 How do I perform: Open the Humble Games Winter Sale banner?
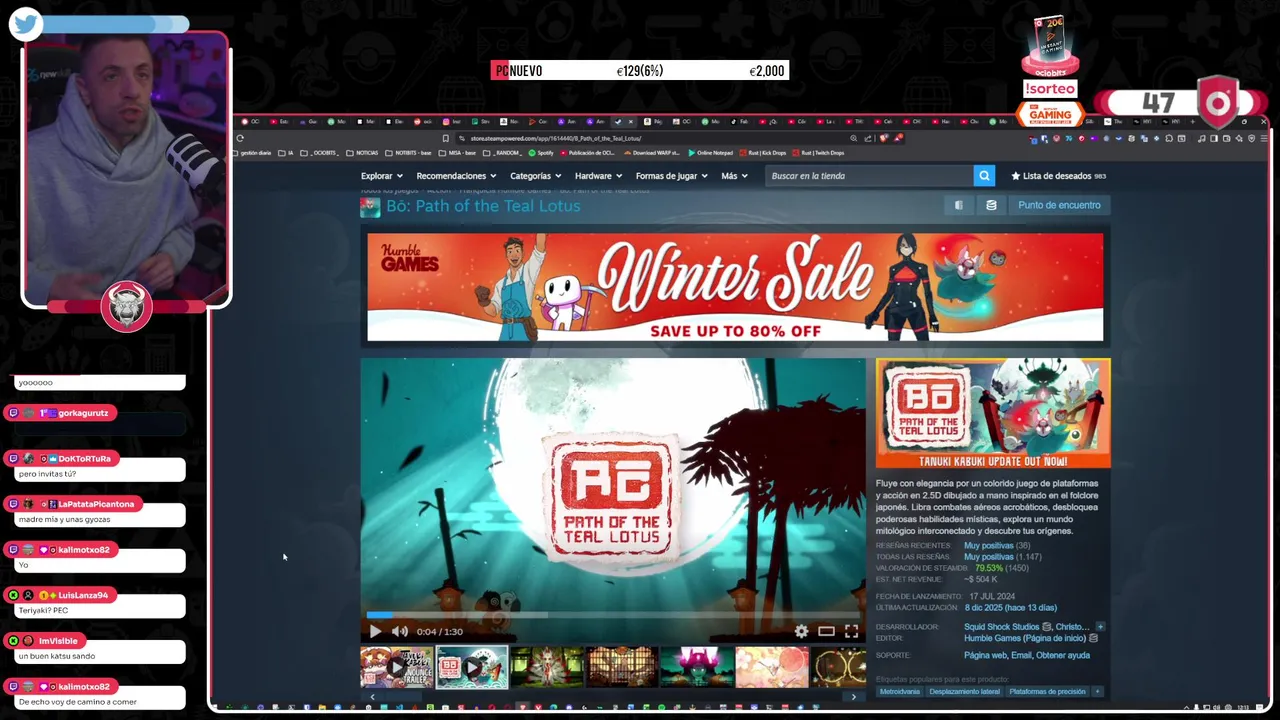click(735, 287)
